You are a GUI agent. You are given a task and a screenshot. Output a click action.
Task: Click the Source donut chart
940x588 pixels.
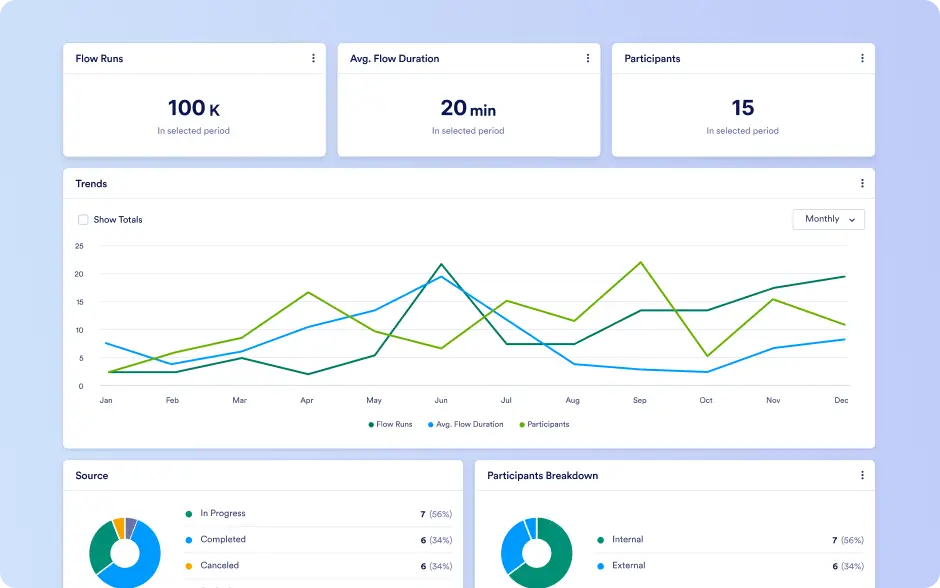click(x=125, y=553)
